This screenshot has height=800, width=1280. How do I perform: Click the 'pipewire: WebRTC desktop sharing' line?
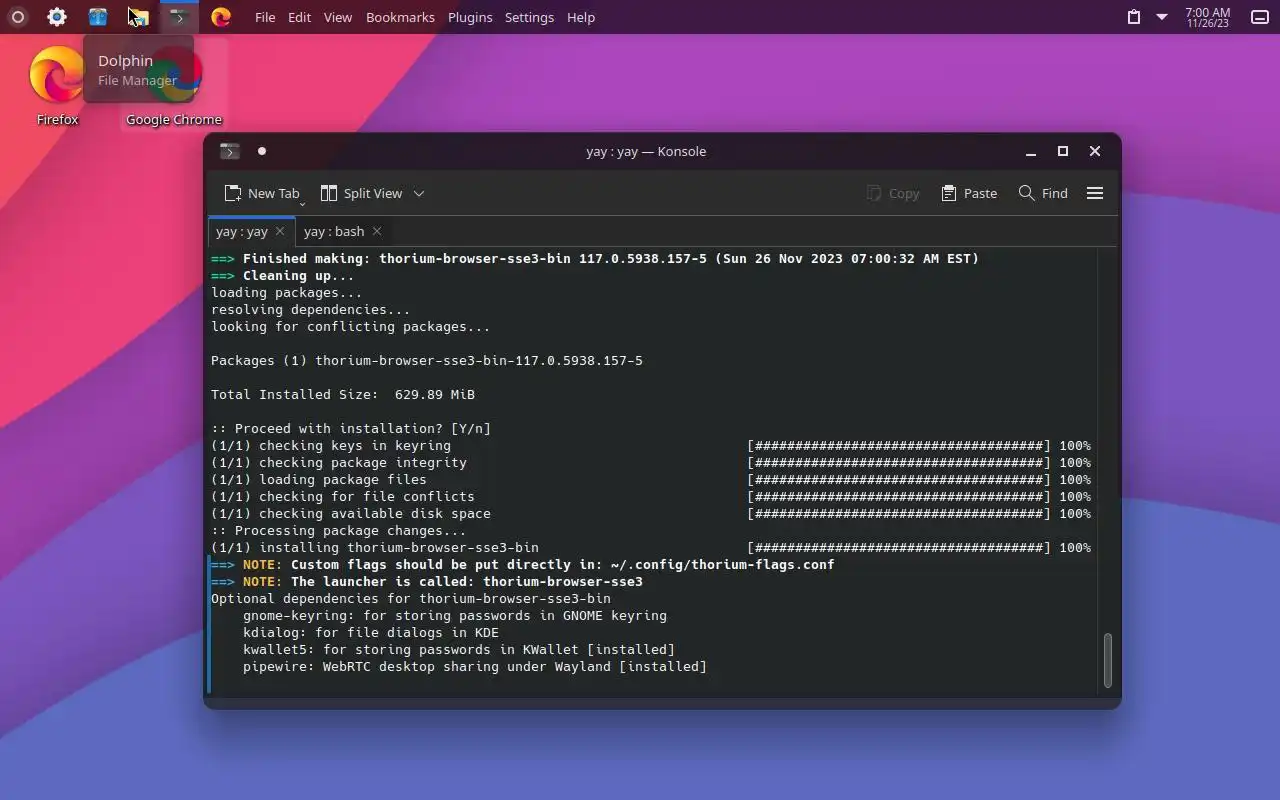coord(475,667)
